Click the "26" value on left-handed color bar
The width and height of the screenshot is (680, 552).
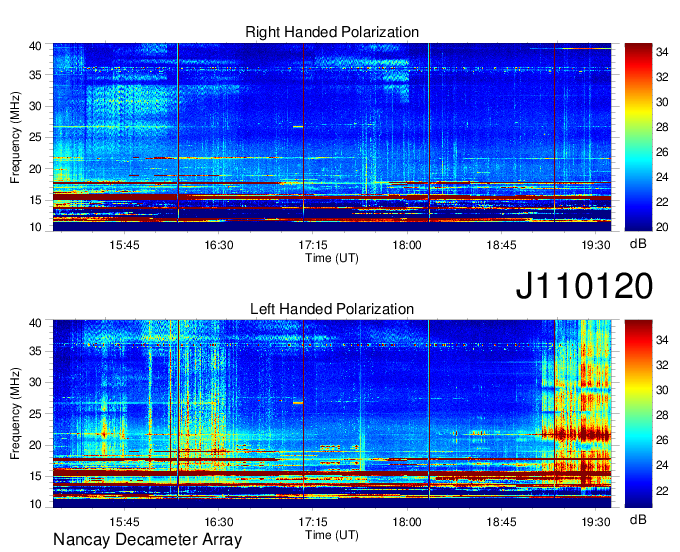[662, 440]
